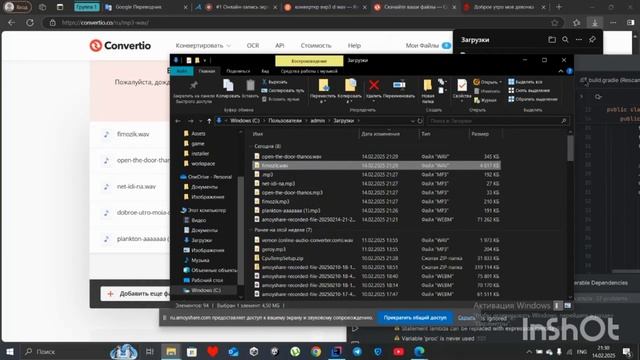Open OCR link in Convertio header
Viewport: 640px width, 360px height.
tap(253, 45)
